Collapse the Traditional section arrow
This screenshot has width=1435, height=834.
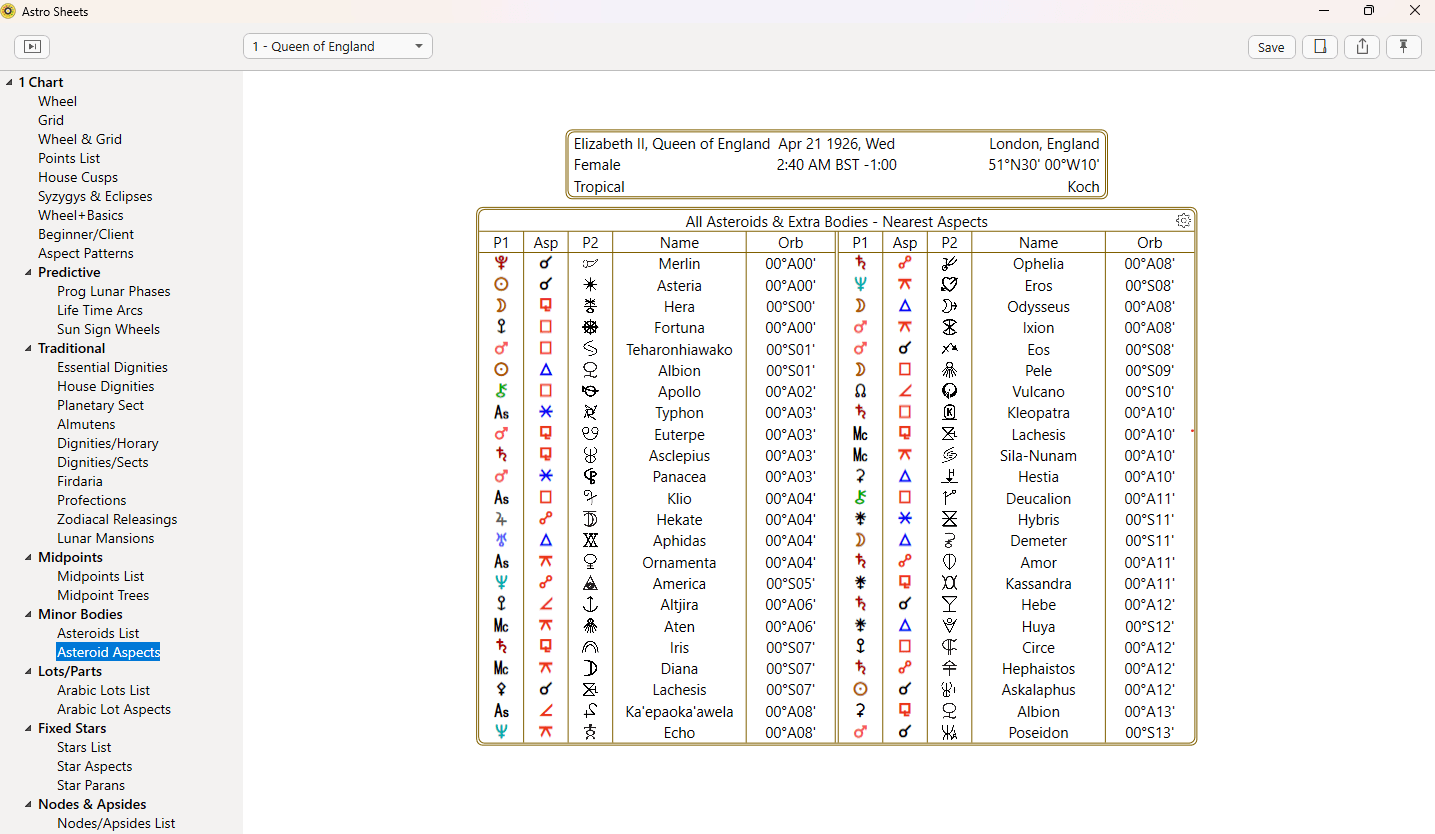tap(28, 348)
